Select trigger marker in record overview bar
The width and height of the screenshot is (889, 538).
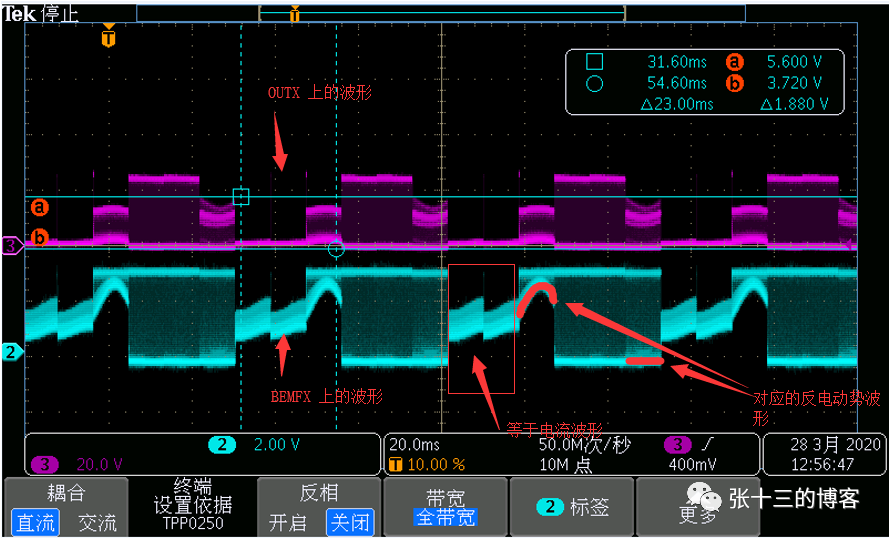[x=295, y=14]
